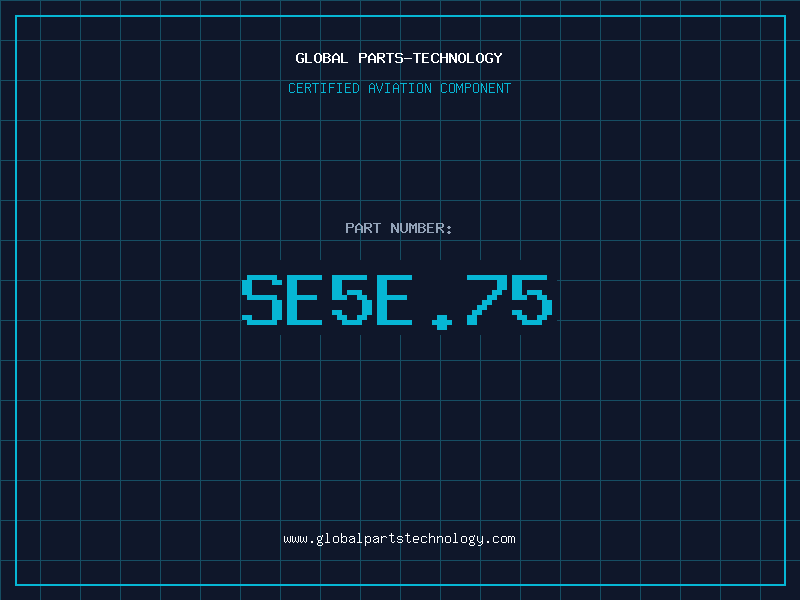Click the PART NUMBER: label

pyautogui.click(x=399, y=228)
